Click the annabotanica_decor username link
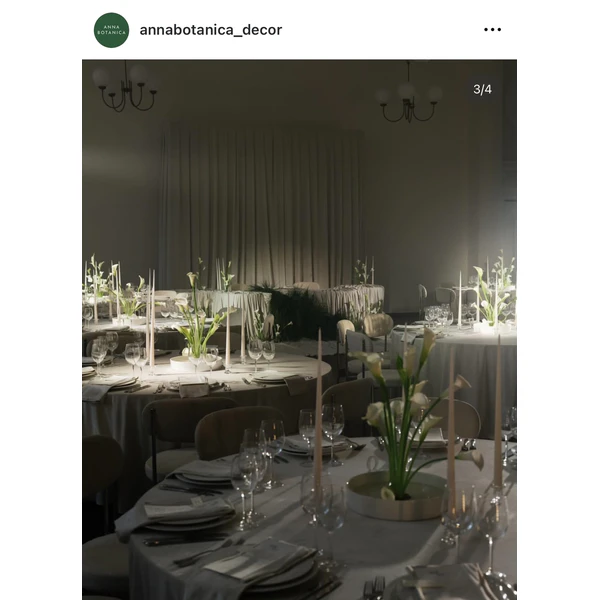The image size is (600, 600). [x=211, y=30]
